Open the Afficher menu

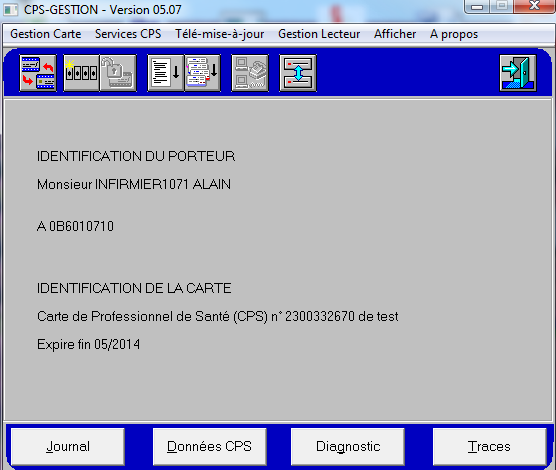point(395,34)
